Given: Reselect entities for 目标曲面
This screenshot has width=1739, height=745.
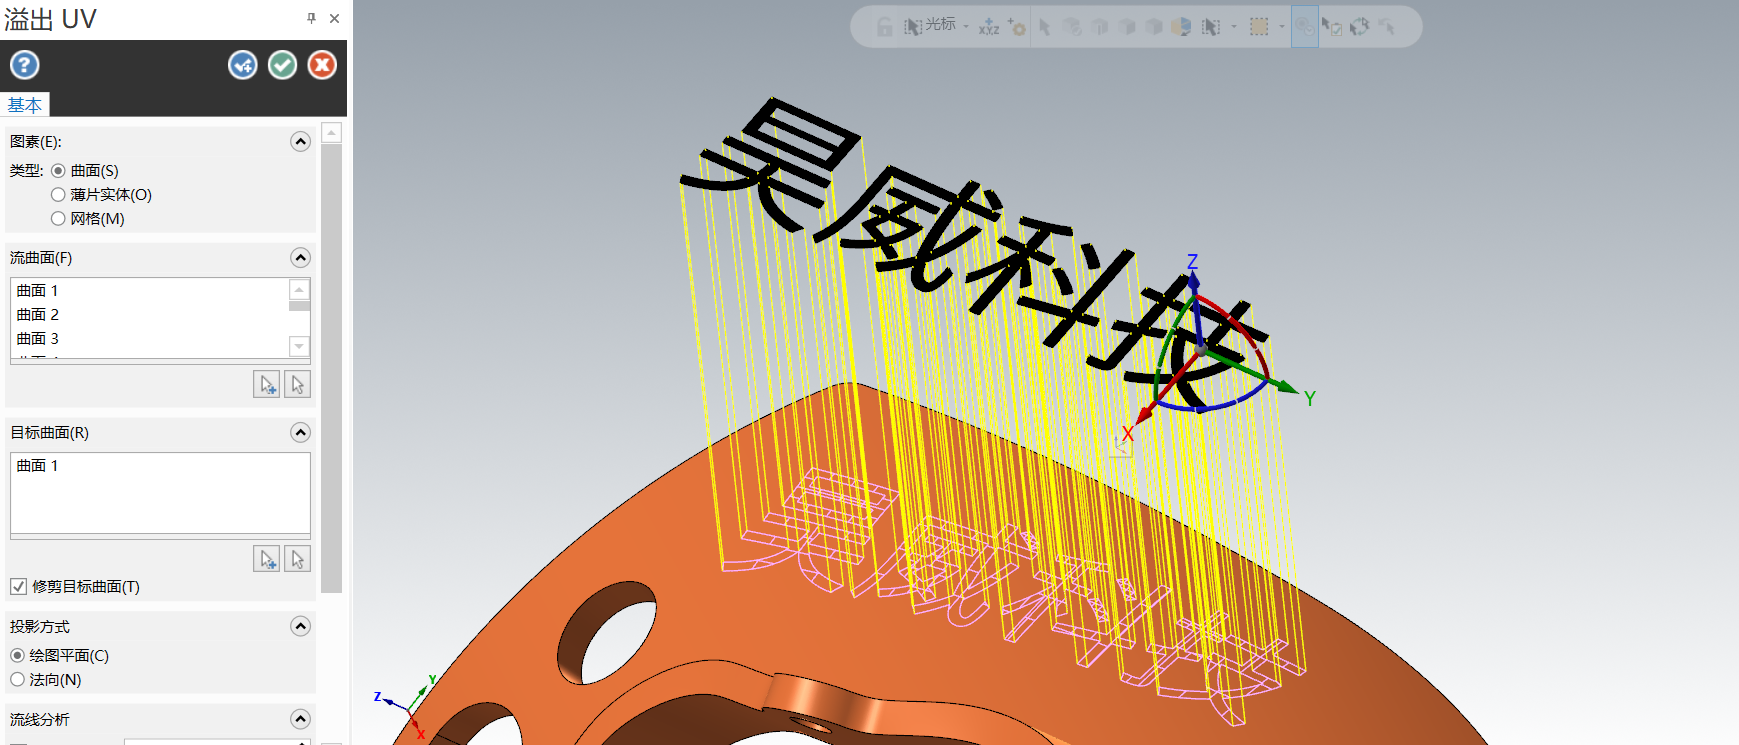Looking at the screenshot, I should (x=297, y=559).
